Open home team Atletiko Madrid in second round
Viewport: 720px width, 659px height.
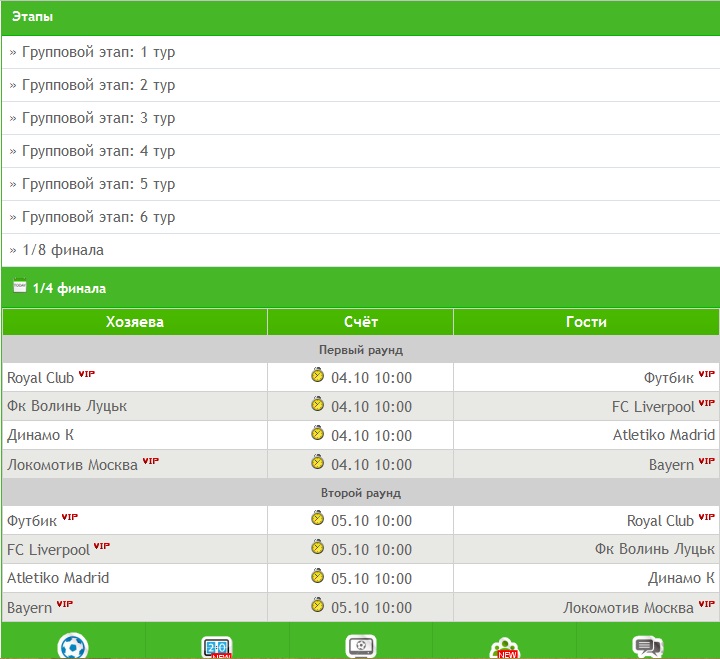point(58,578)
